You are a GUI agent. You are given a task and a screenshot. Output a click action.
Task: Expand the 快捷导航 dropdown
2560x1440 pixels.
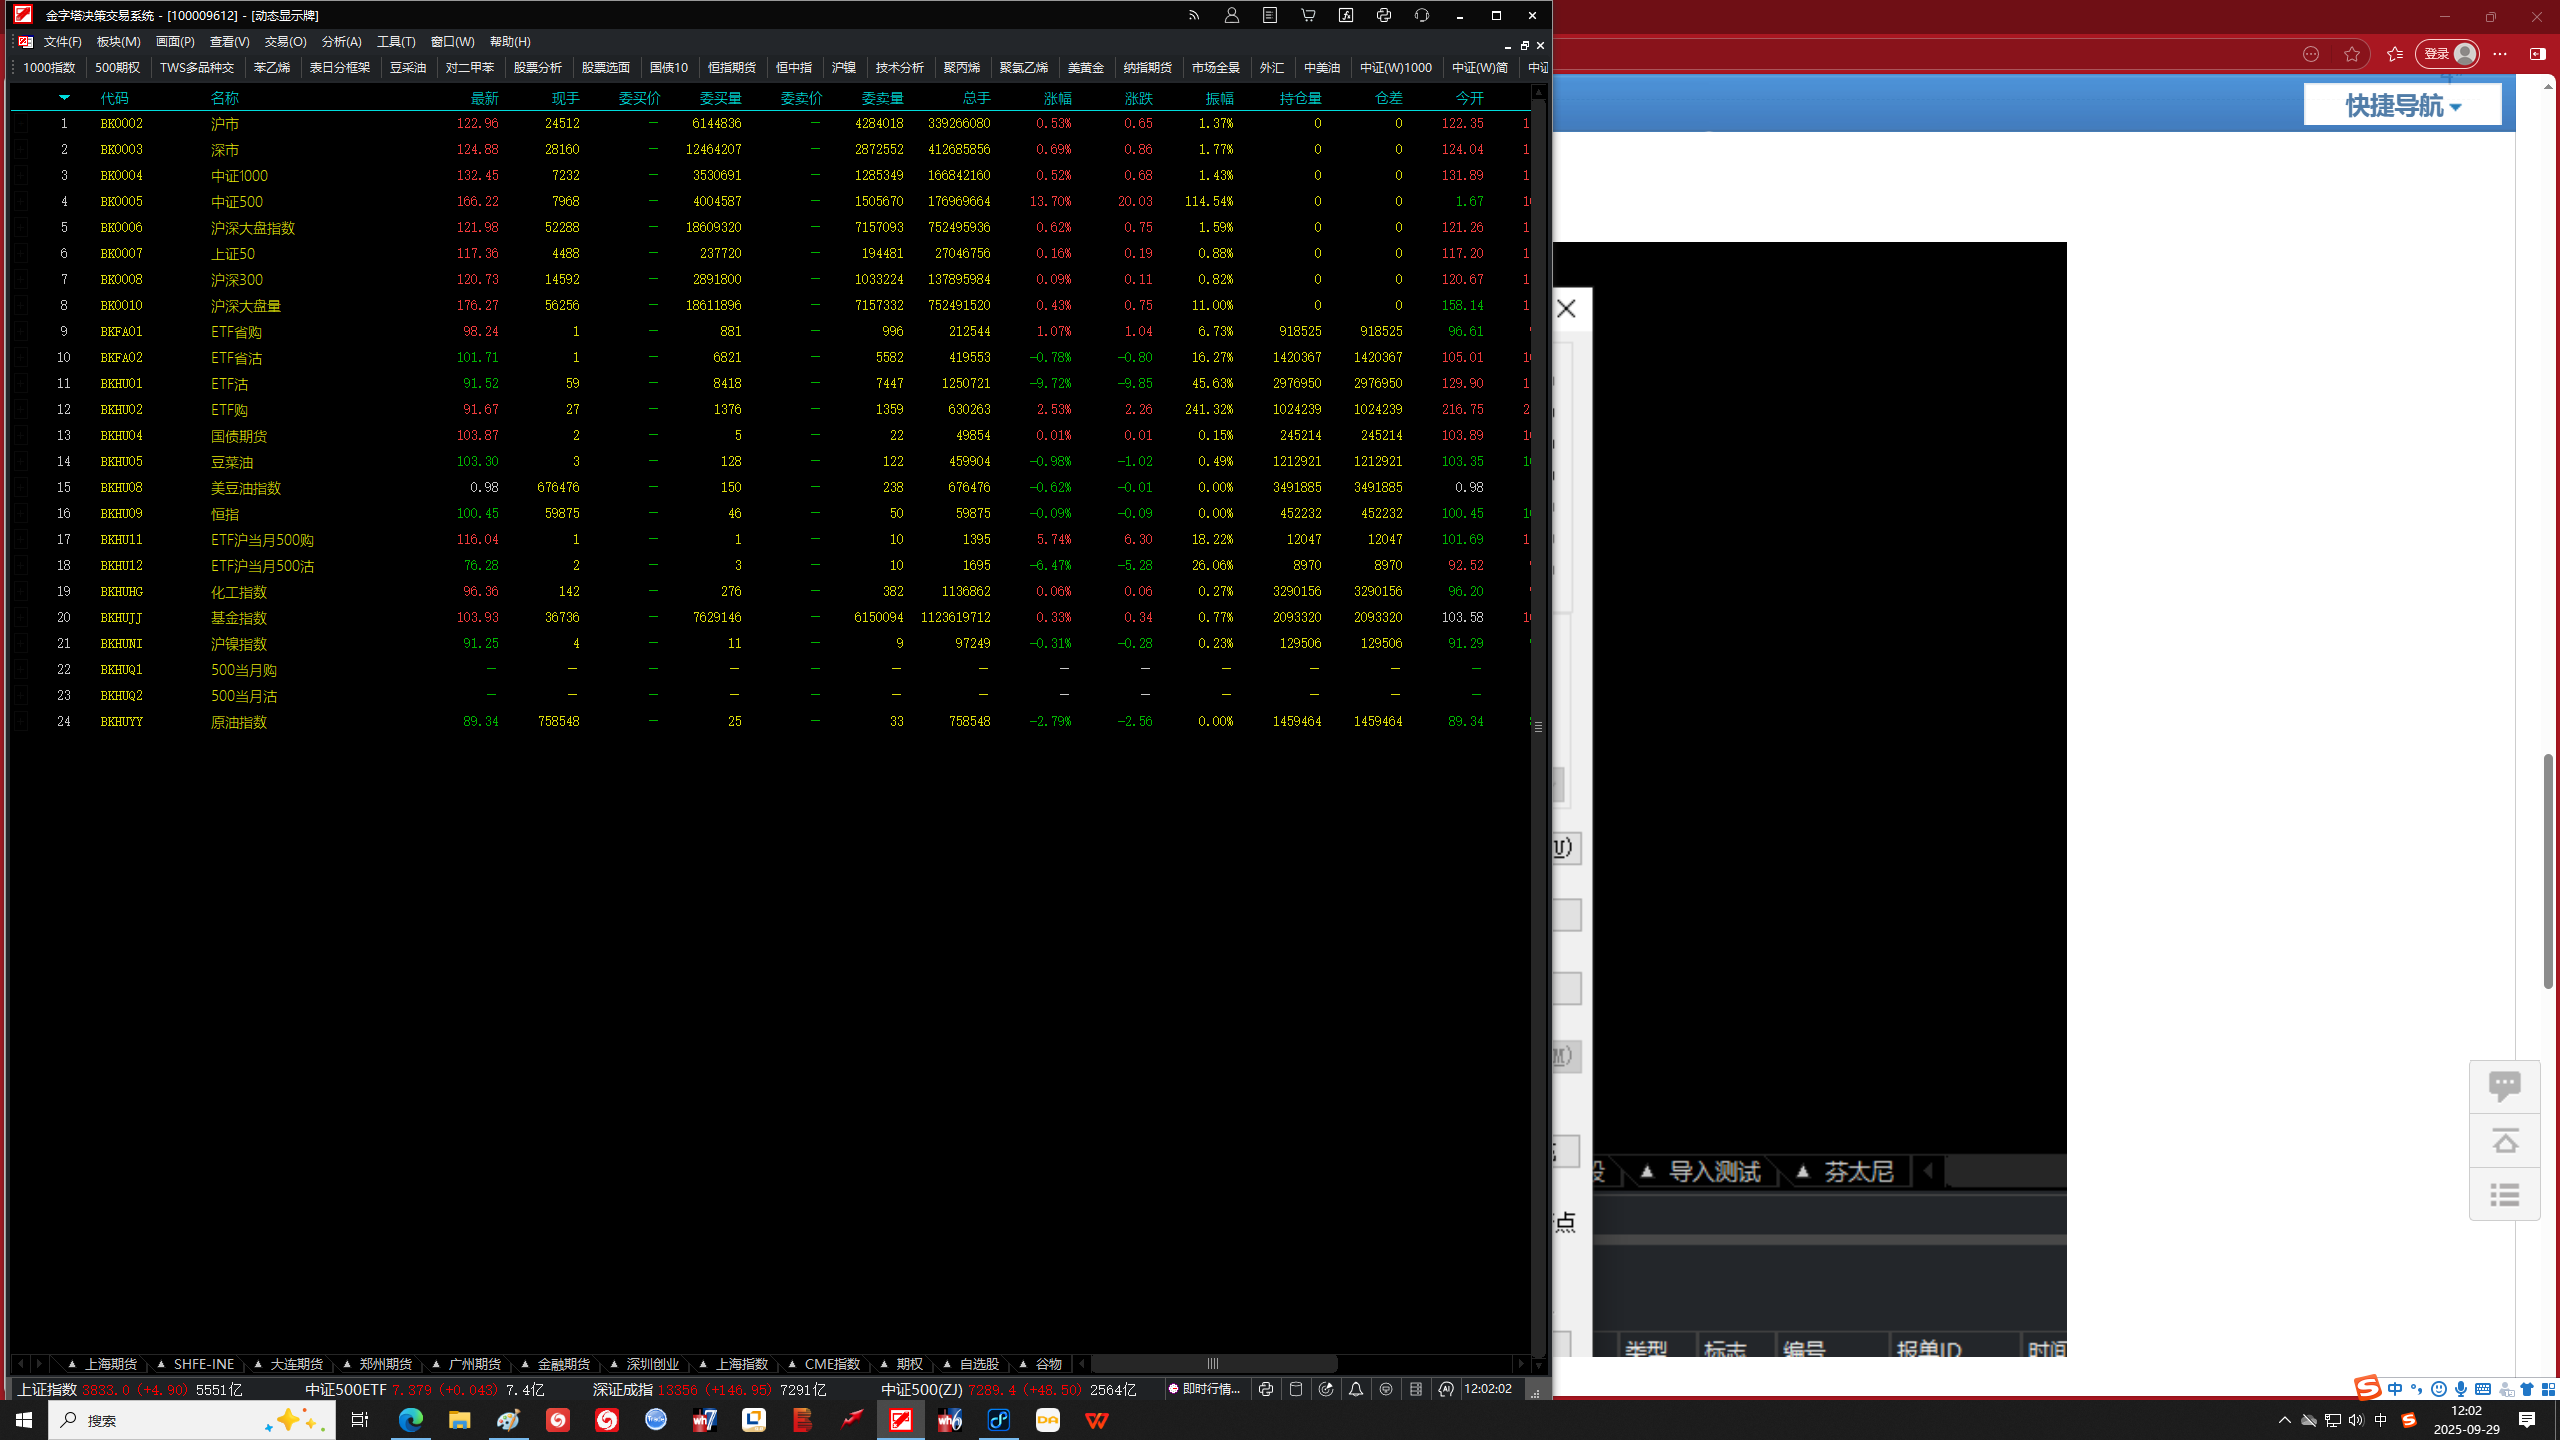click(x=2402, y=105)
